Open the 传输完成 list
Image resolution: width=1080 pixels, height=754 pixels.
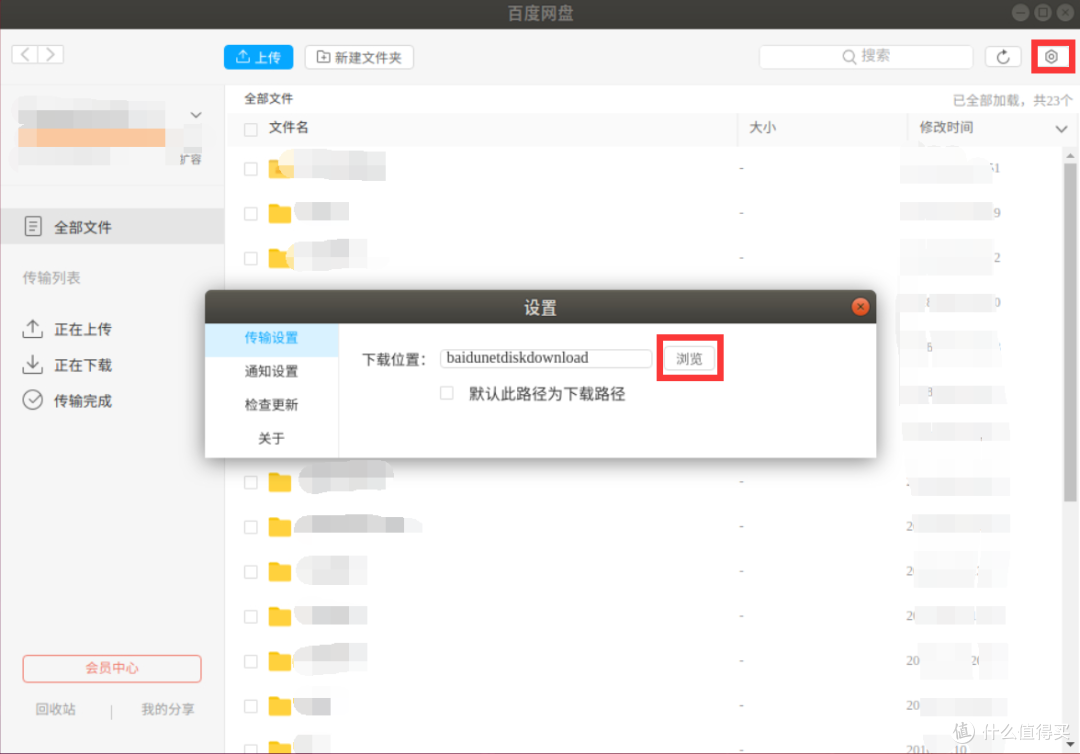(68, 401)
